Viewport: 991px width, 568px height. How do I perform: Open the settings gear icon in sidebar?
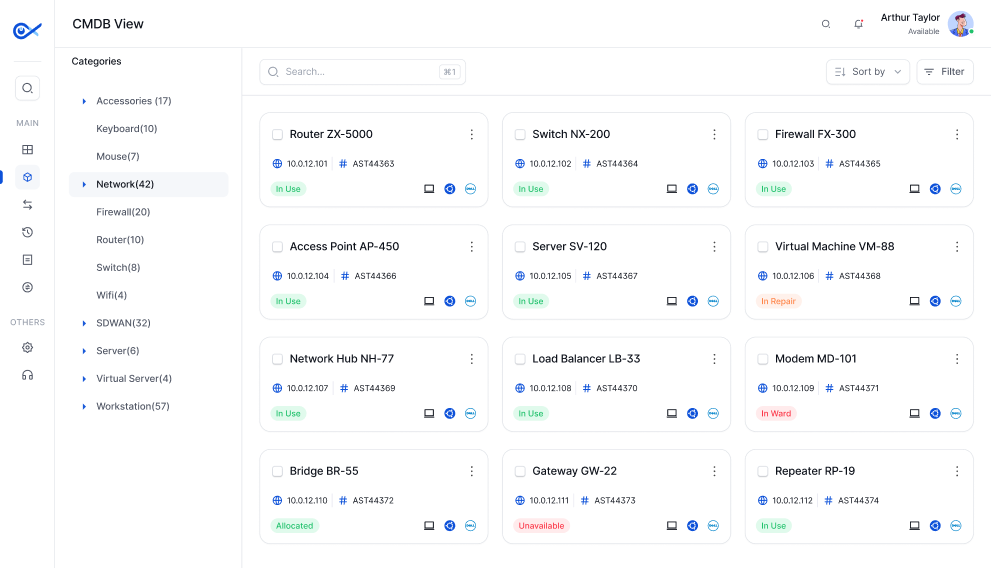point(27,347)
